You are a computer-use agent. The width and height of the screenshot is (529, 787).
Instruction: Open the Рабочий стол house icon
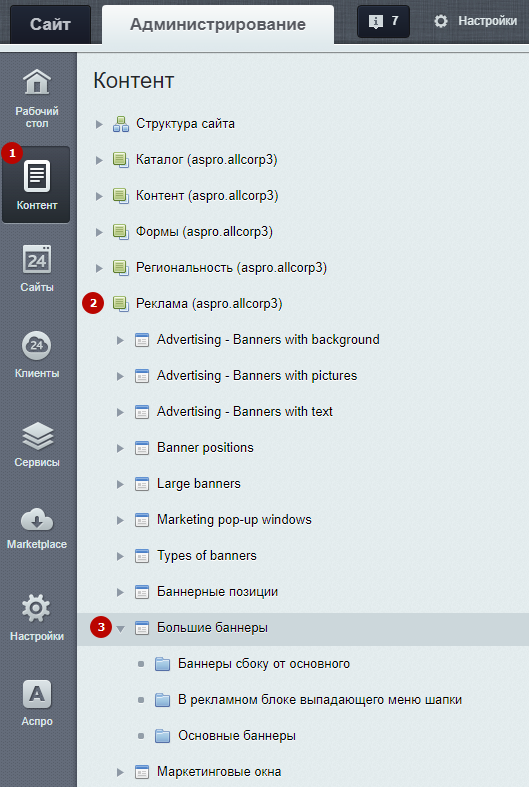(x=37, y=82)
